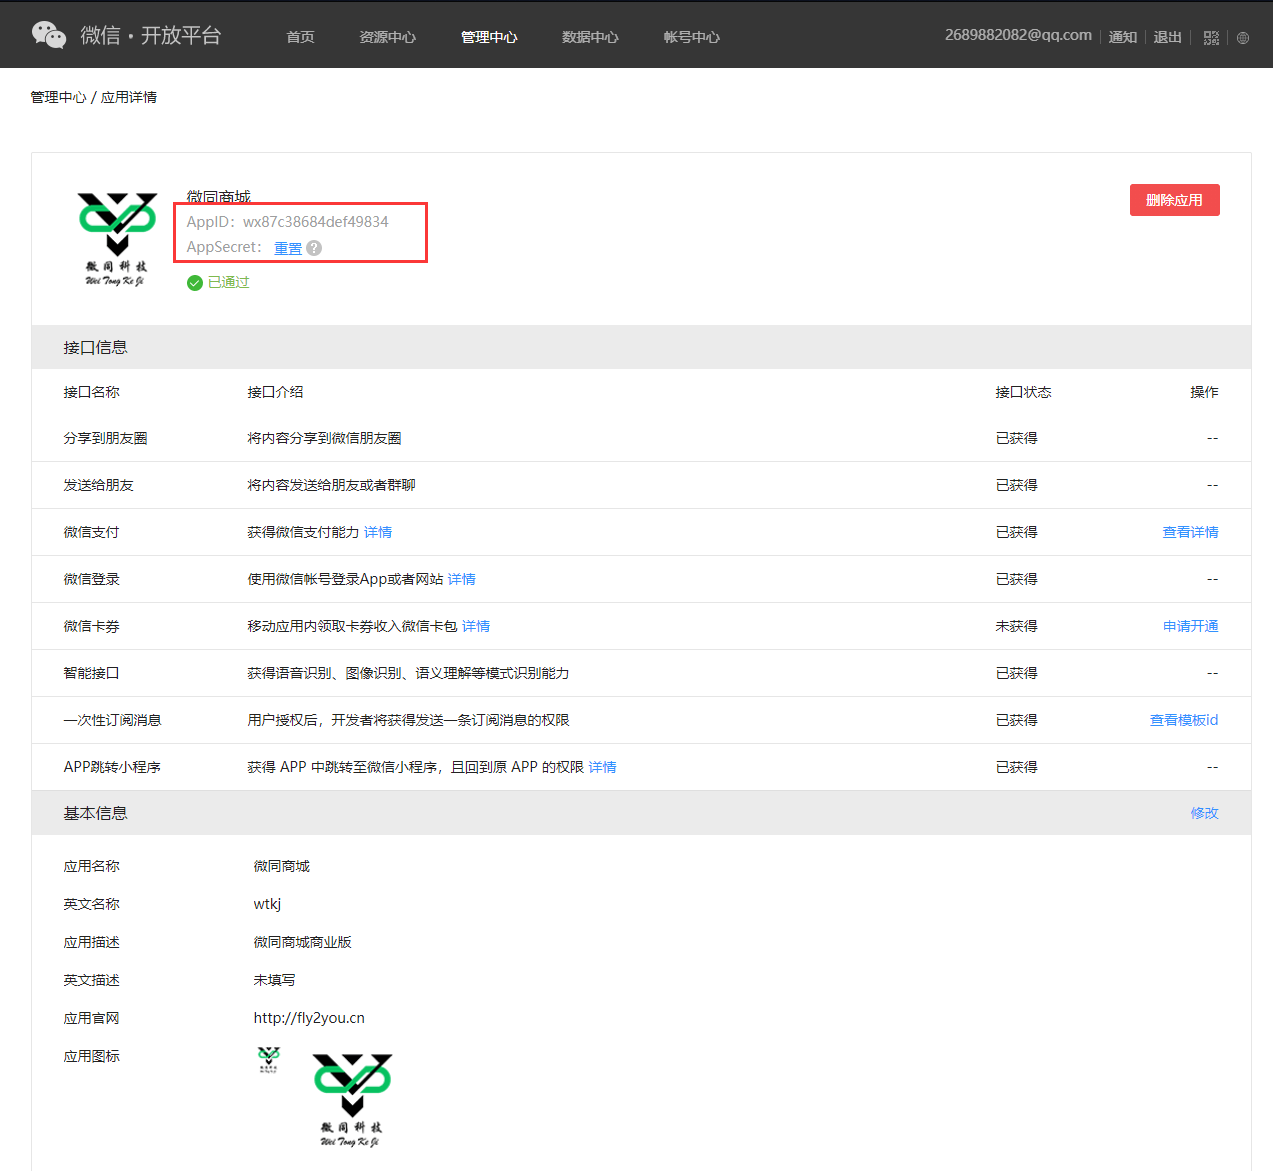Click the green 已通过 check icon
1273x1171 pixels.
(195, 283)
